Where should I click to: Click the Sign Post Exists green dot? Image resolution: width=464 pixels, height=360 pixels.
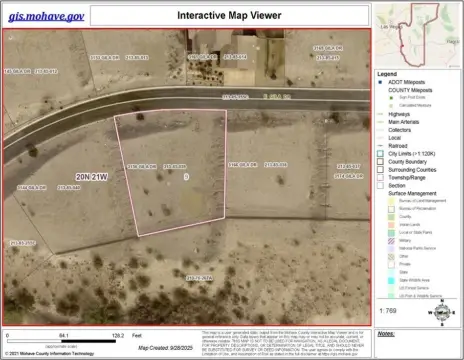391,98
